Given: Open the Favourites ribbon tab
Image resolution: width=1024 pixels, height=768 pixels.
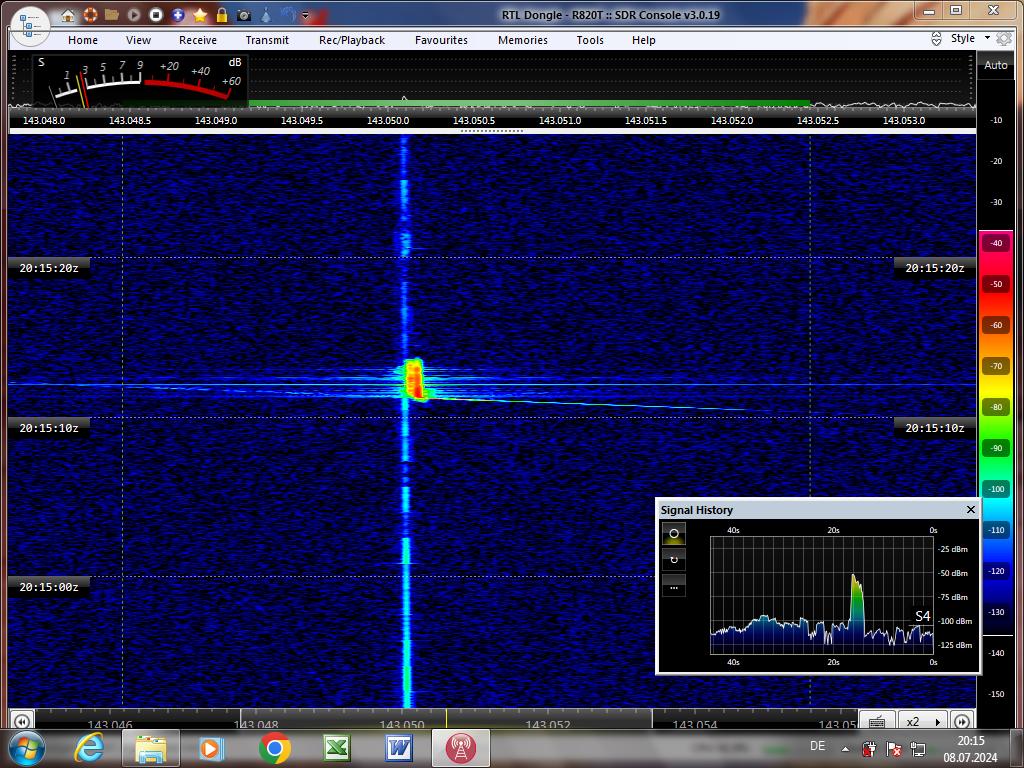Looking at the screenshot, I should click(441, 40).
